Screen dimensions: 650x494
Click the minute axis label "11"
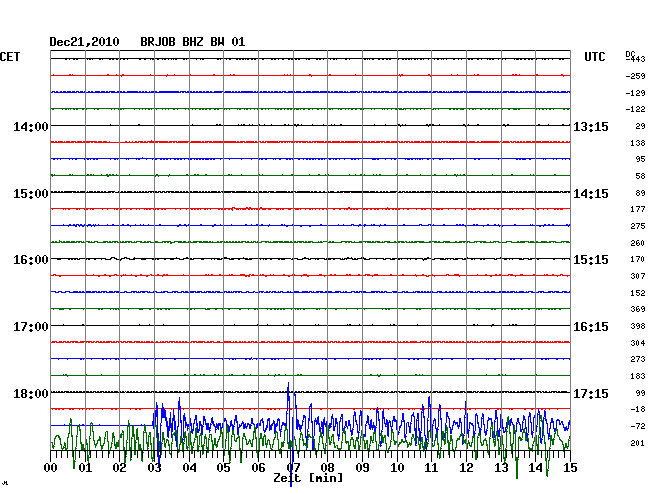point(431,468)
